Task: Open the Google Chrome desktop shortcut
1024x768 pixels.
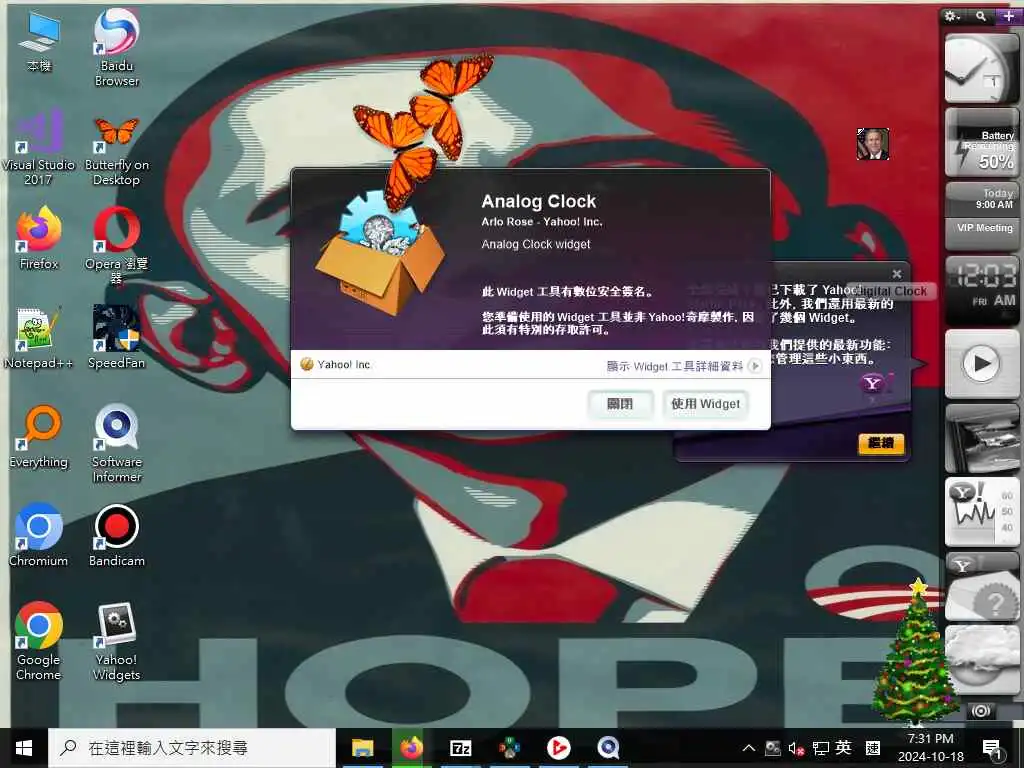Action: pos(39,641)
